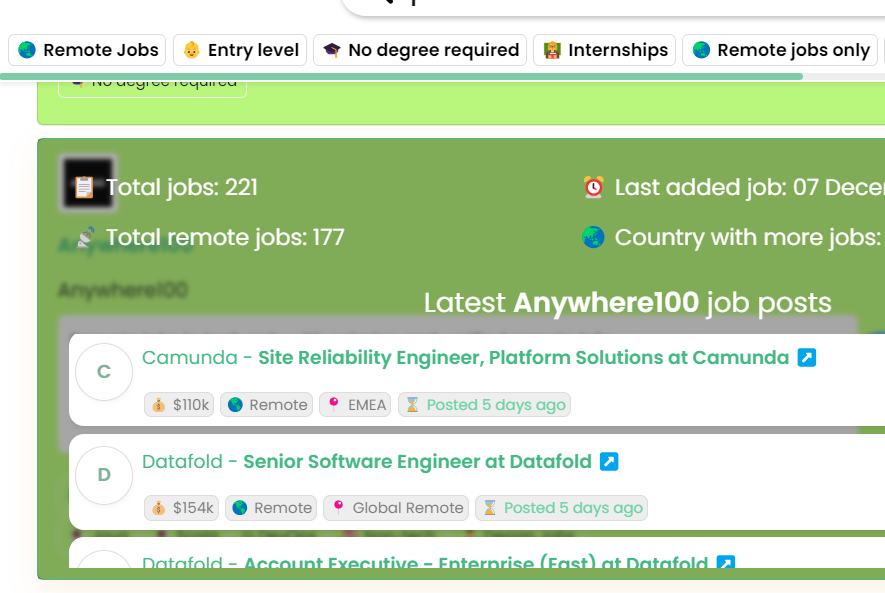
Task: Click the alarm clock icon beside Last added job
Action: [593, 187]
